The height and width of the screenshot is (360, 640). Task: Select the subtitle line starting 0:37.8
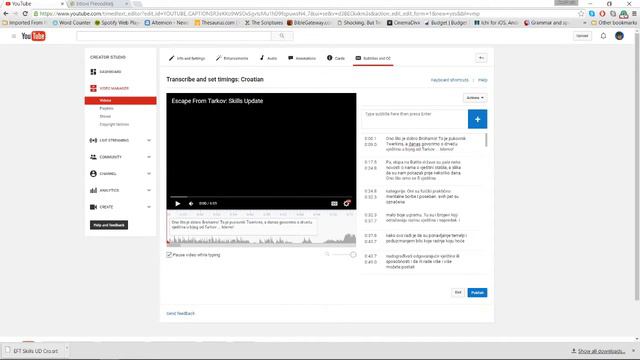(x=424, y=238)
